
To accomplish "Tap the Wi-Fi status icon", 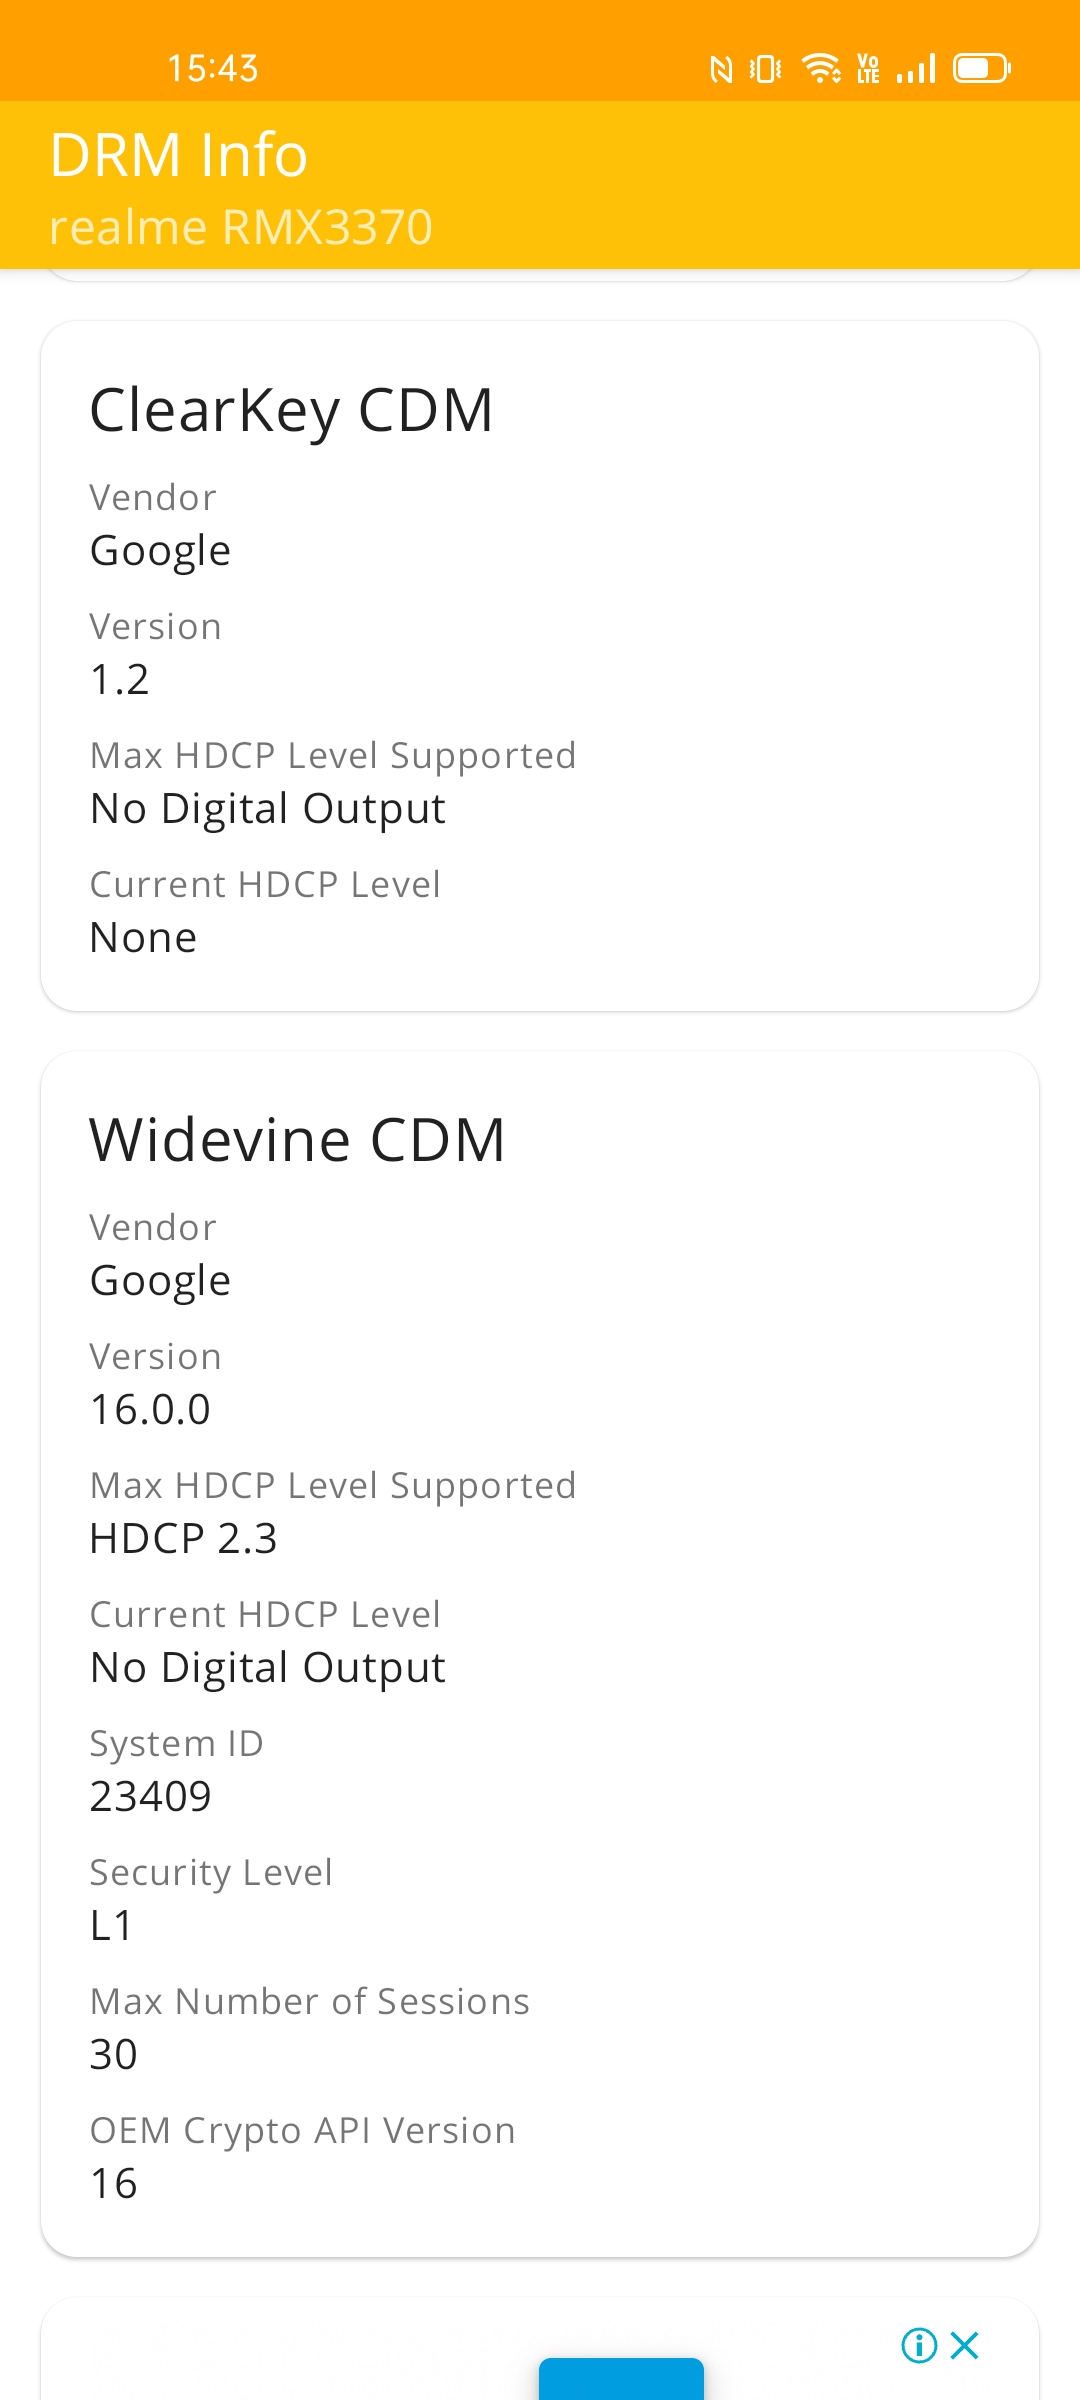I will coord(821,68).
